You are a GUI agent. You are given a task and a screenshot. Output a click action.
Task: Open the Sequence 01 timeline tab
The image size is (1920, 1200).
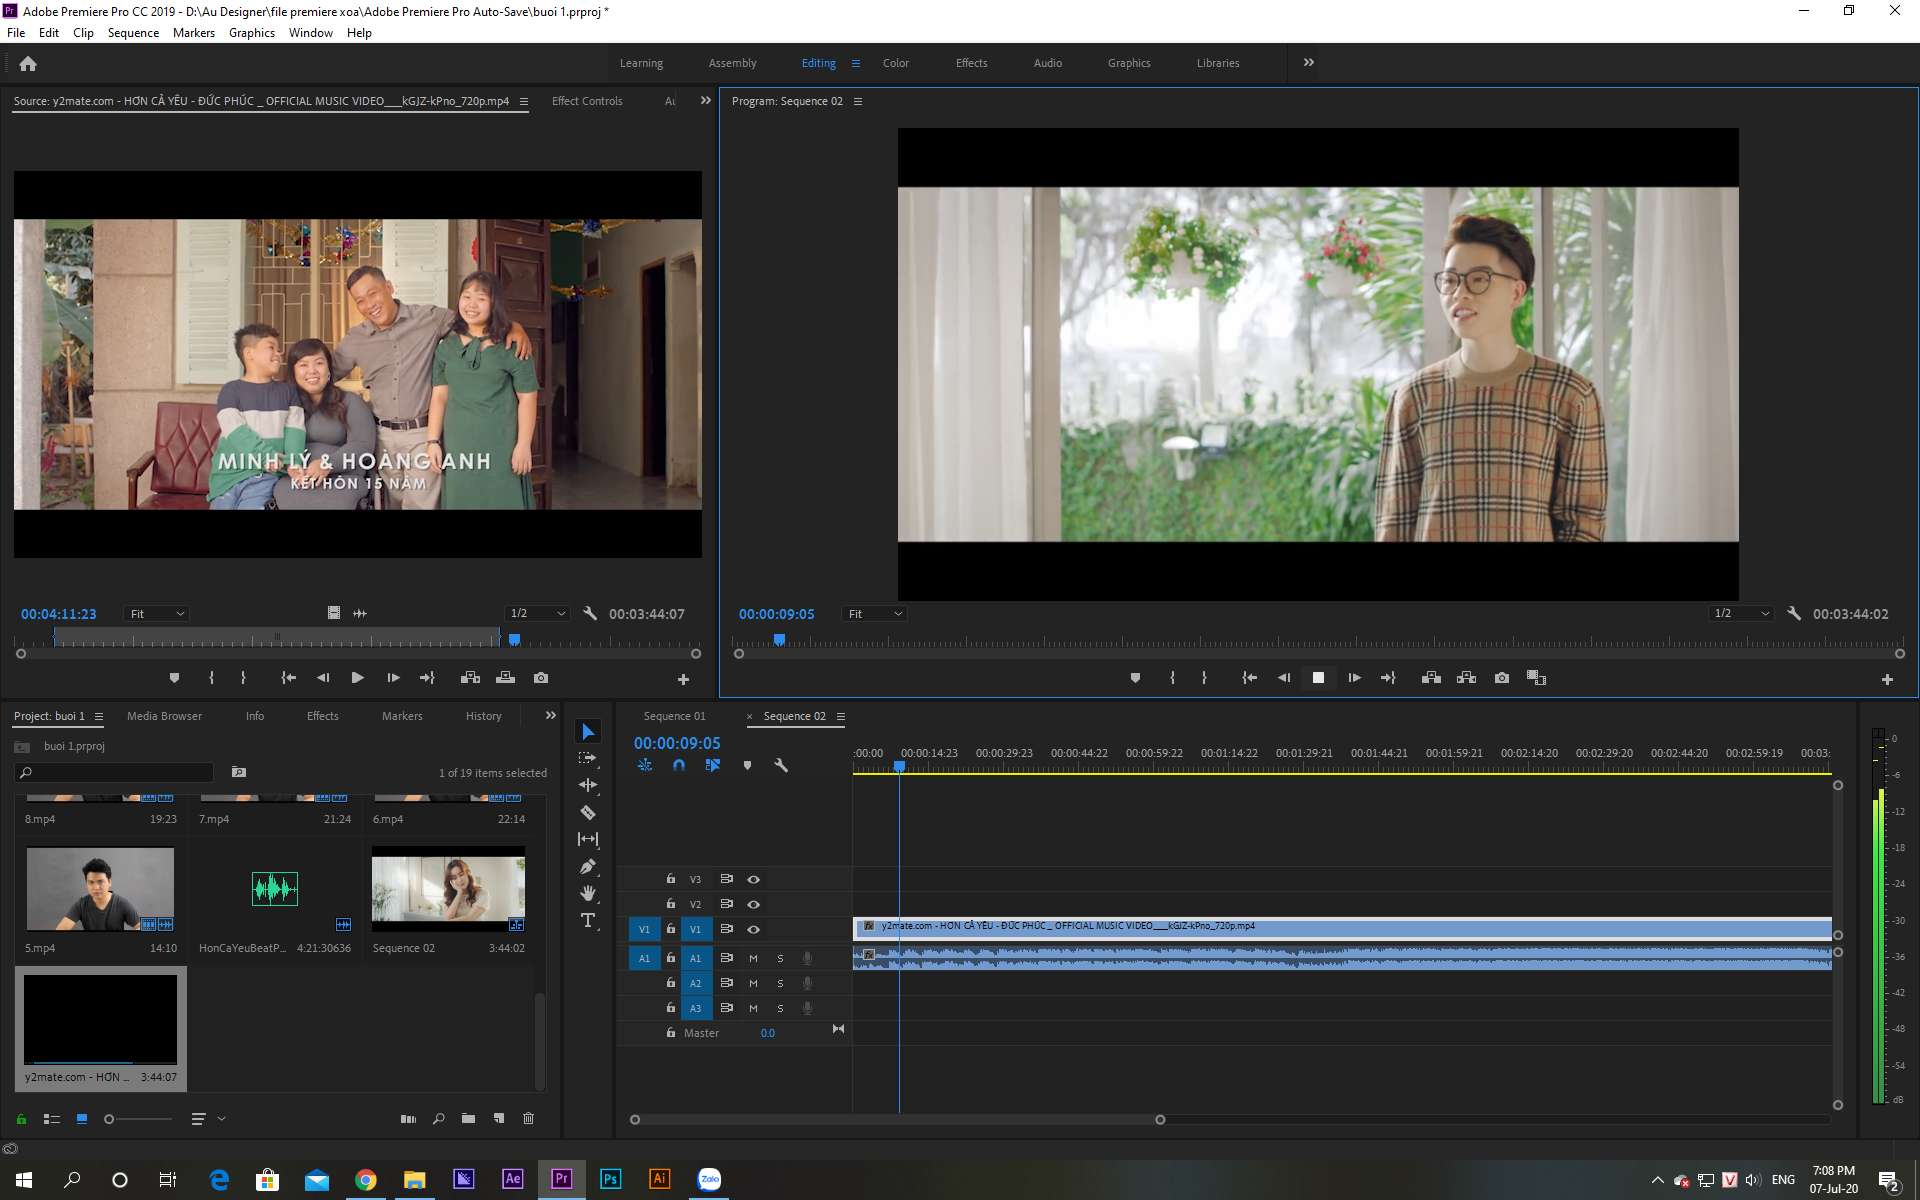pyautogui.click(x=674, y=716)
